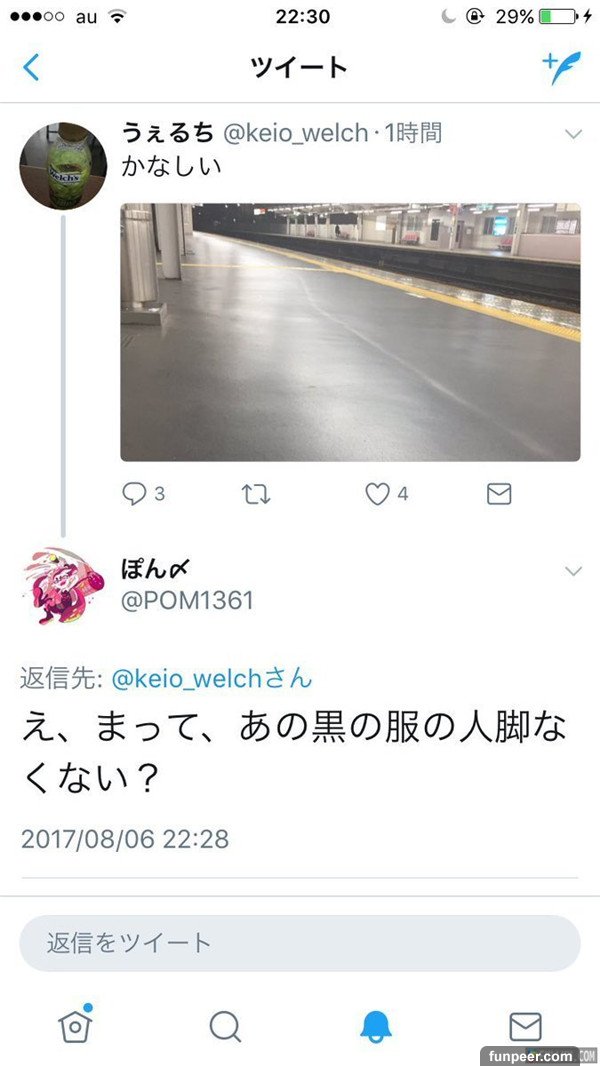Tap the pink squid profile avatar
Viewport: 600px width, 1066px height.
coord(63,586)
